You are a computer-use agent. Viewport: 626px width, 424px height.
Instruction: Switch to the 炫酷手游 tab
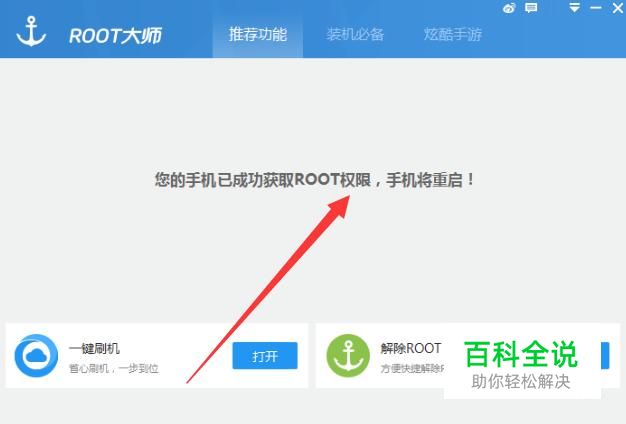point(453,35)
